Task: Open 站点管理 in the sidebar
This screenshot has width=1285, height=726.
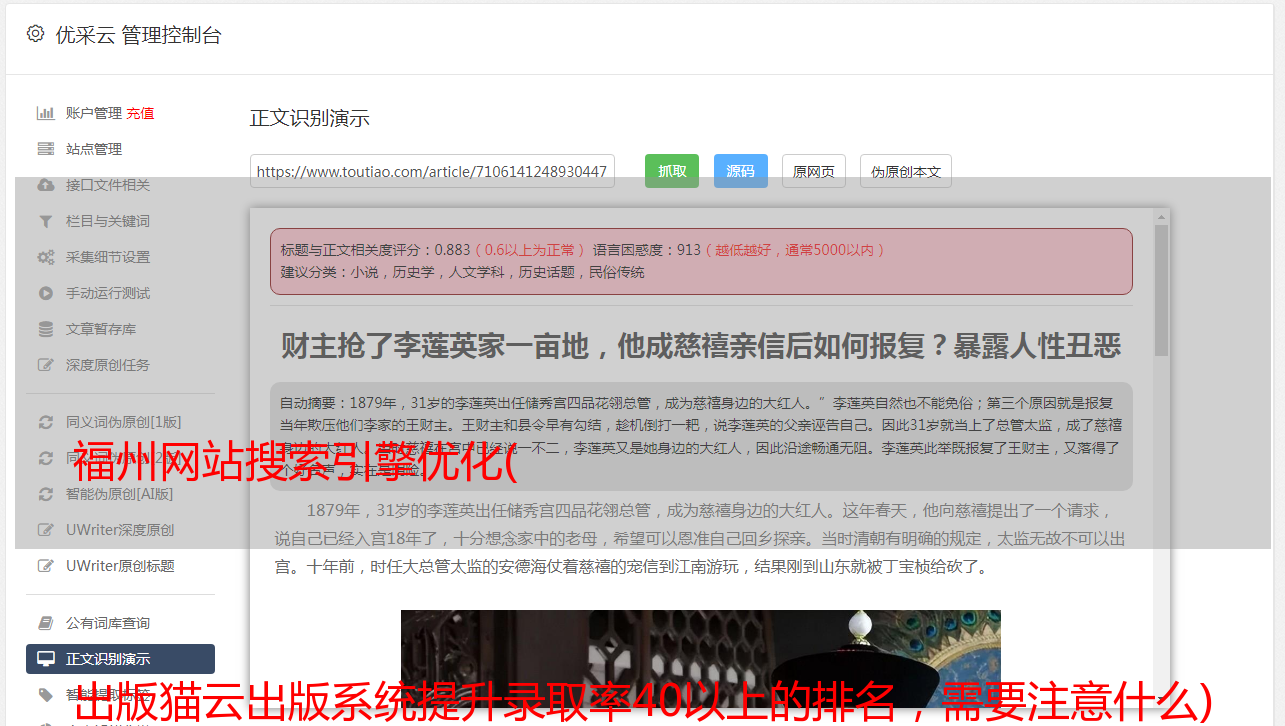Action: pos(94,149)
